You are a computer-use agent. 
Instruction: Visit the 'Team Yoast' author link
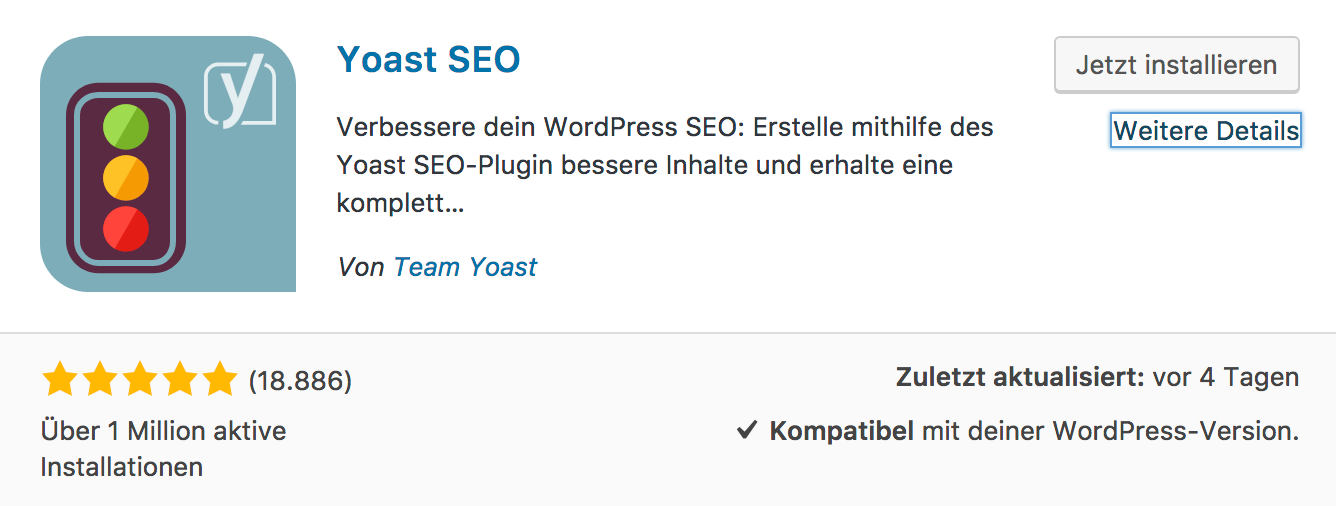(x=465, y=267)
